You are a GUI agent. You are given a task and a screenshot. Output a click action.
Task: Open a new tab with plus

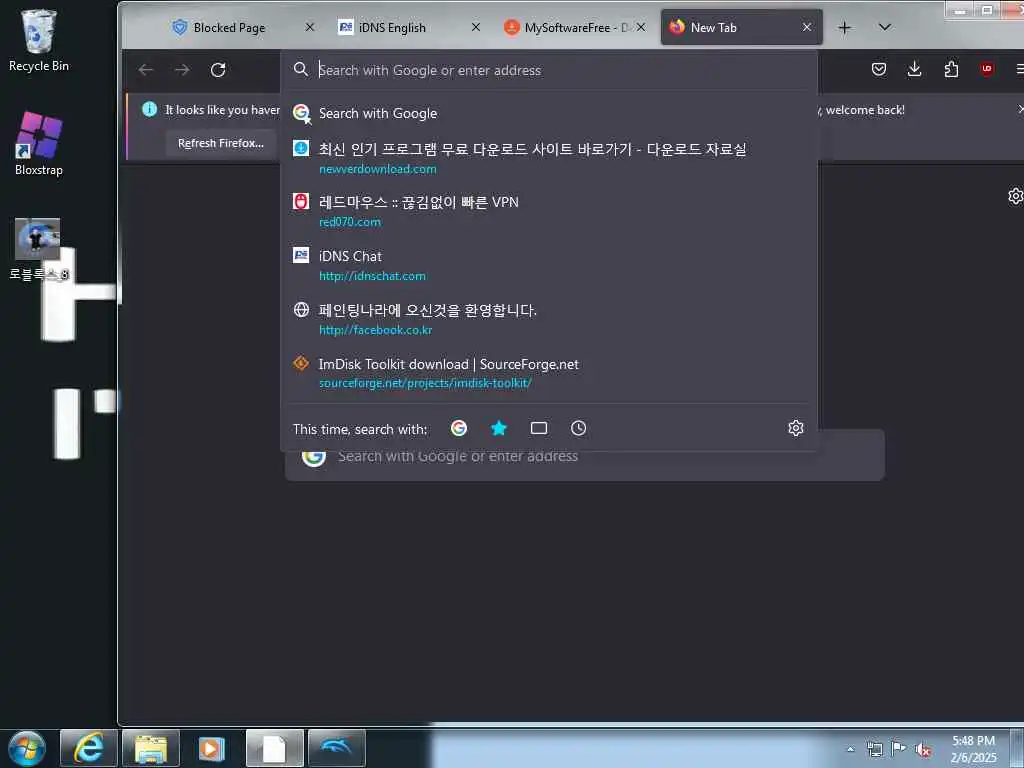coord(844,27)
